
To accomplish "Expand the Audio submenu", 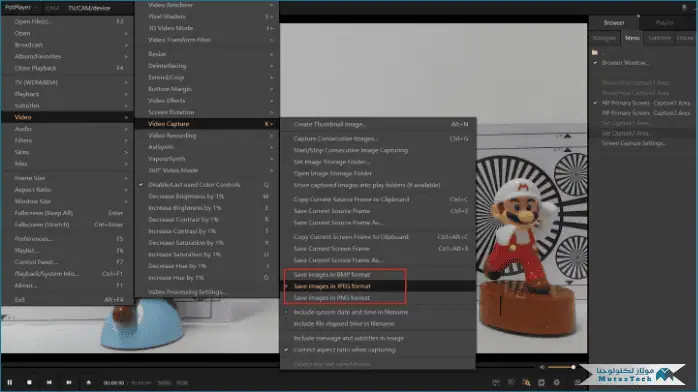I will 68,129.
